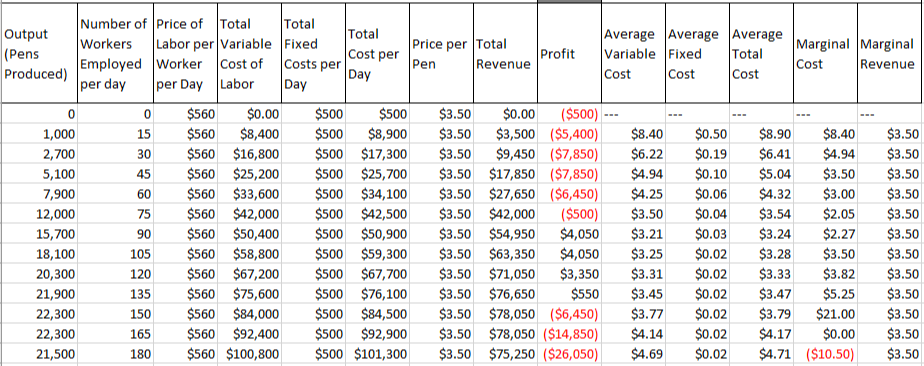Screen dimensions: 924x366
Task: Select the variable cost cell $58,800
Action: 249,254
